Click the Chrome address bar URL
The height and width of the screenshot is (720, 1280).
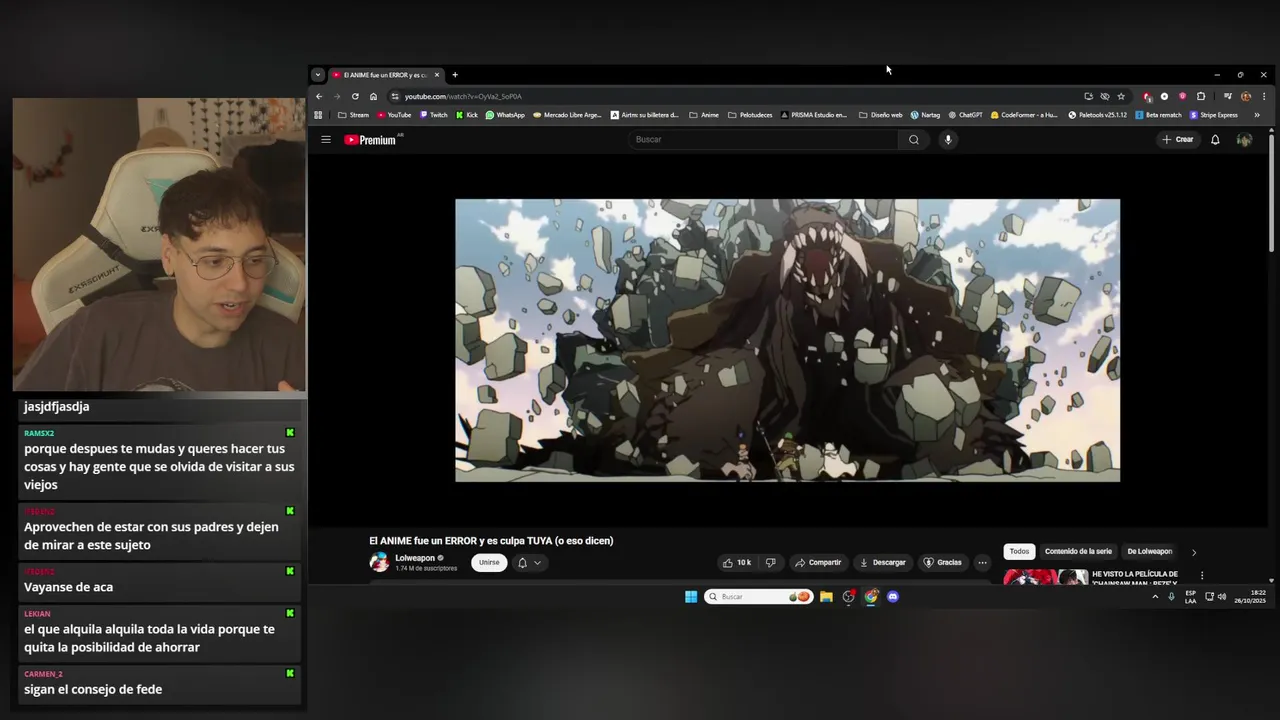(x=463, y=96)
